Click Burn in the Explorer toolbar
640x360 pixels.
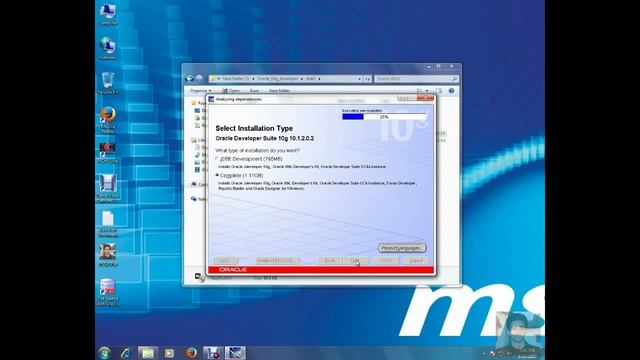pyautogui.click(x=254, y=91)
